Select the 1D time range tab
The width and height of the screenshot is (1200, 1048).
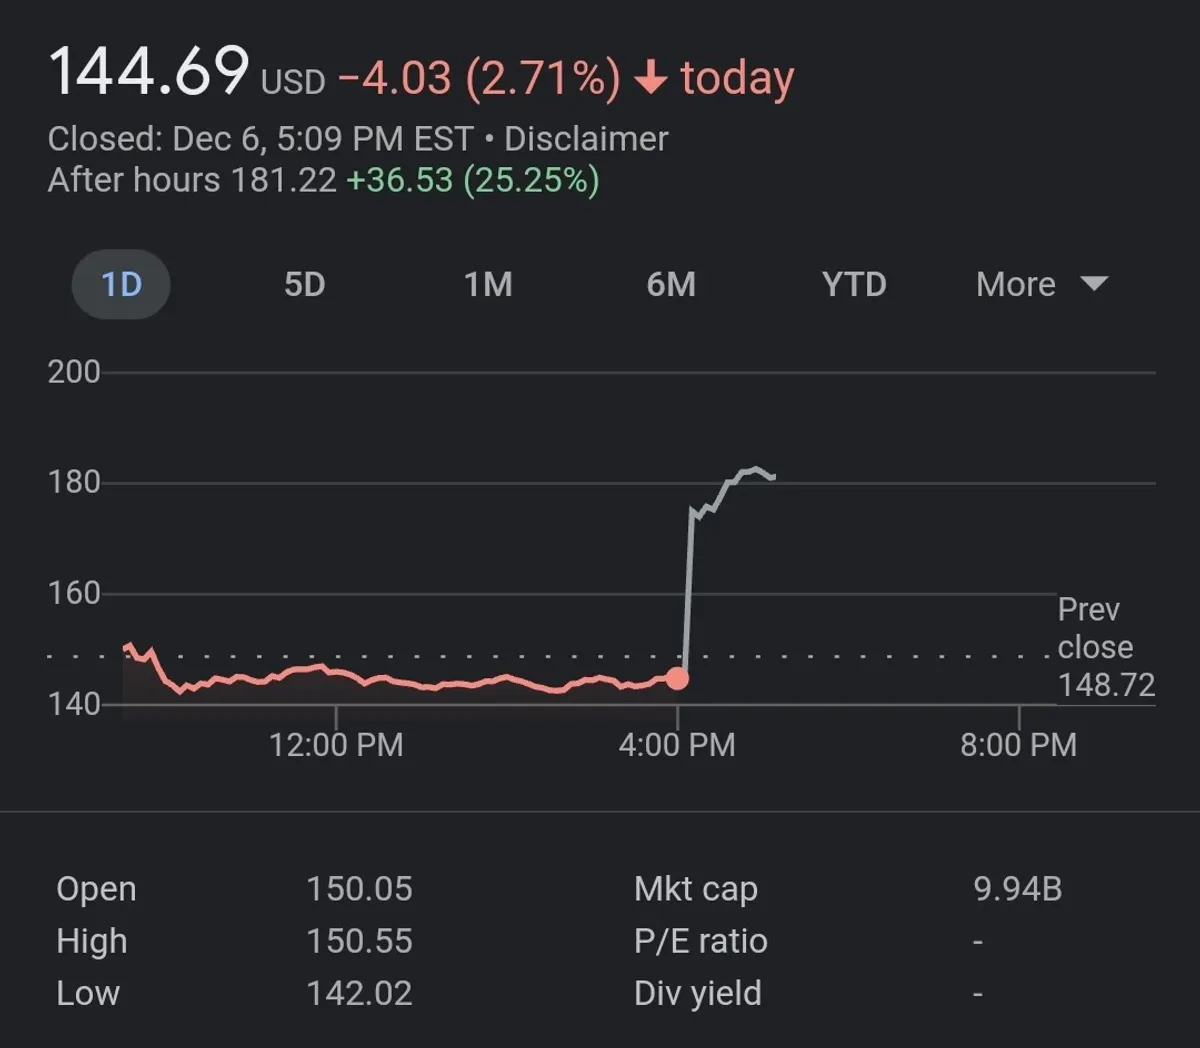click(121, 284)
